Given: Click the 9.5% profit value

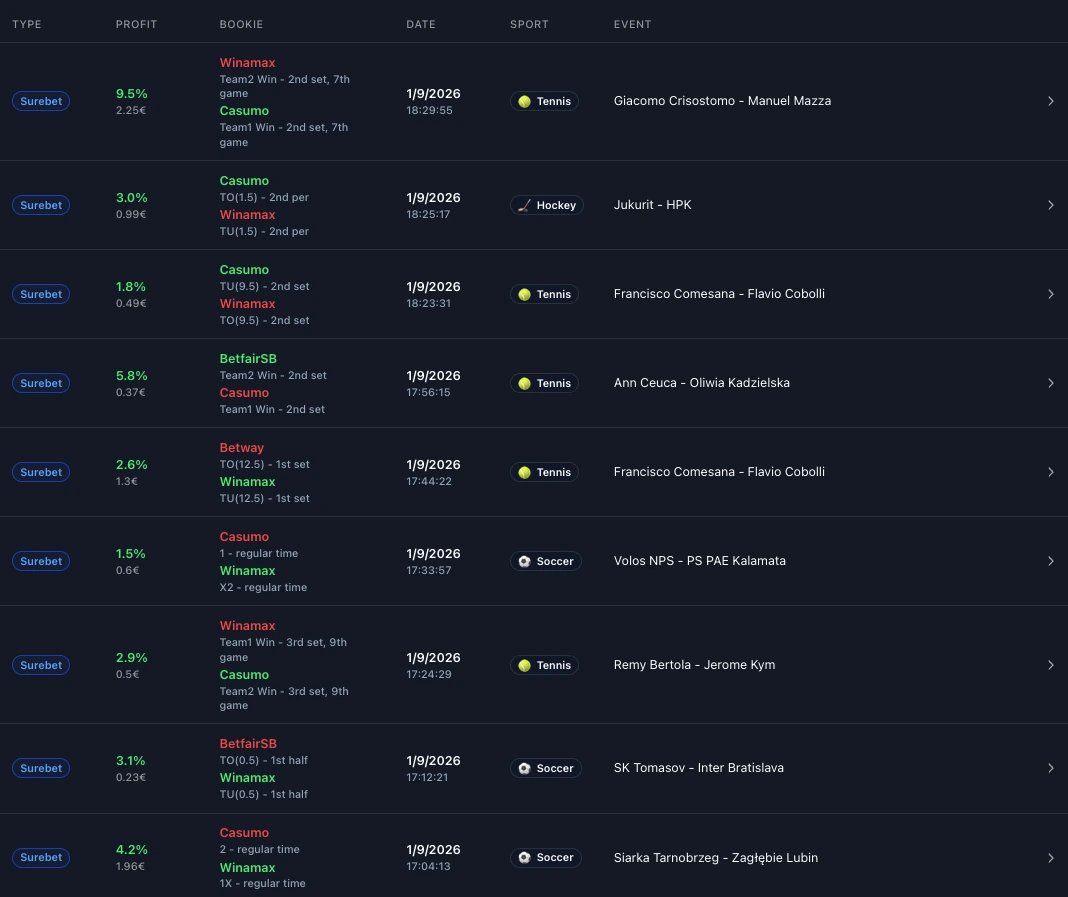Looking at the screenshot, I should (131, 93).
